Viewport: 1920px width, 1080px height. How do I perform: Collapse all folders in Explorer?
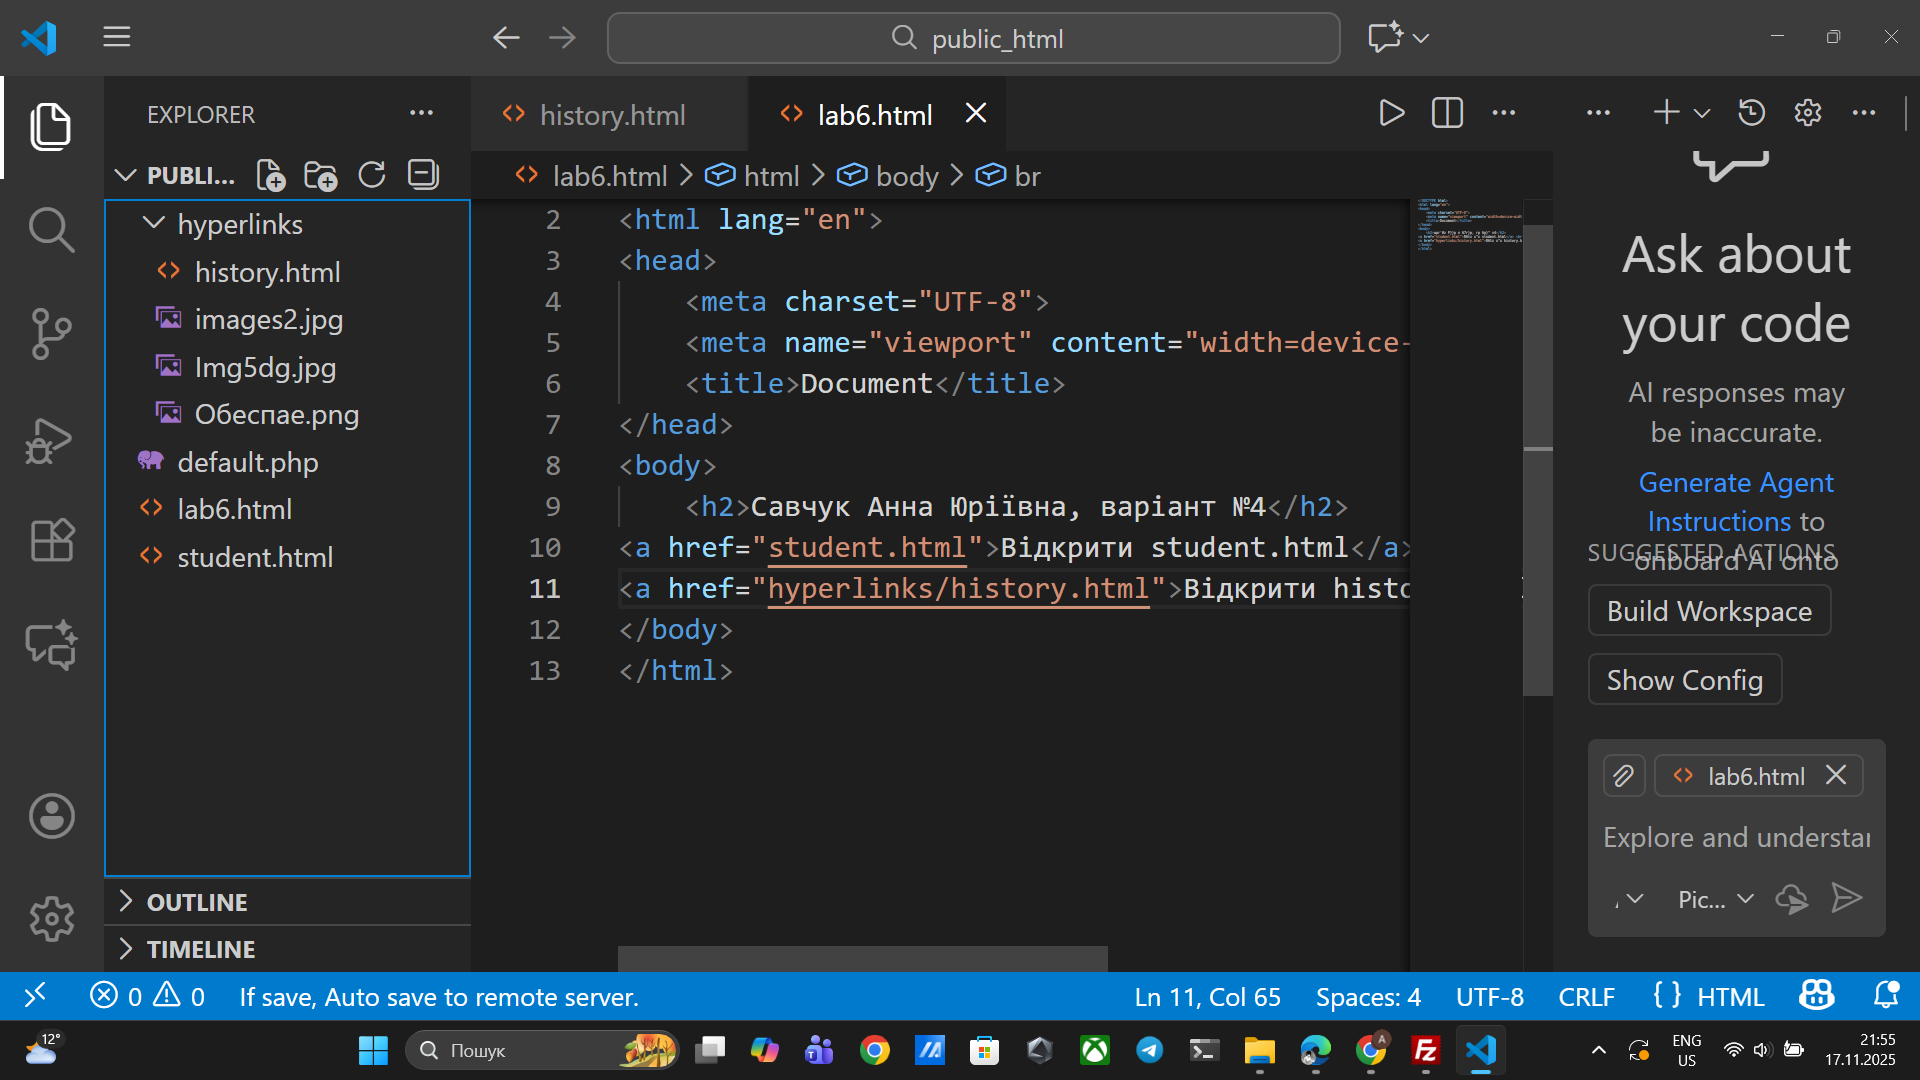point(423,176)
